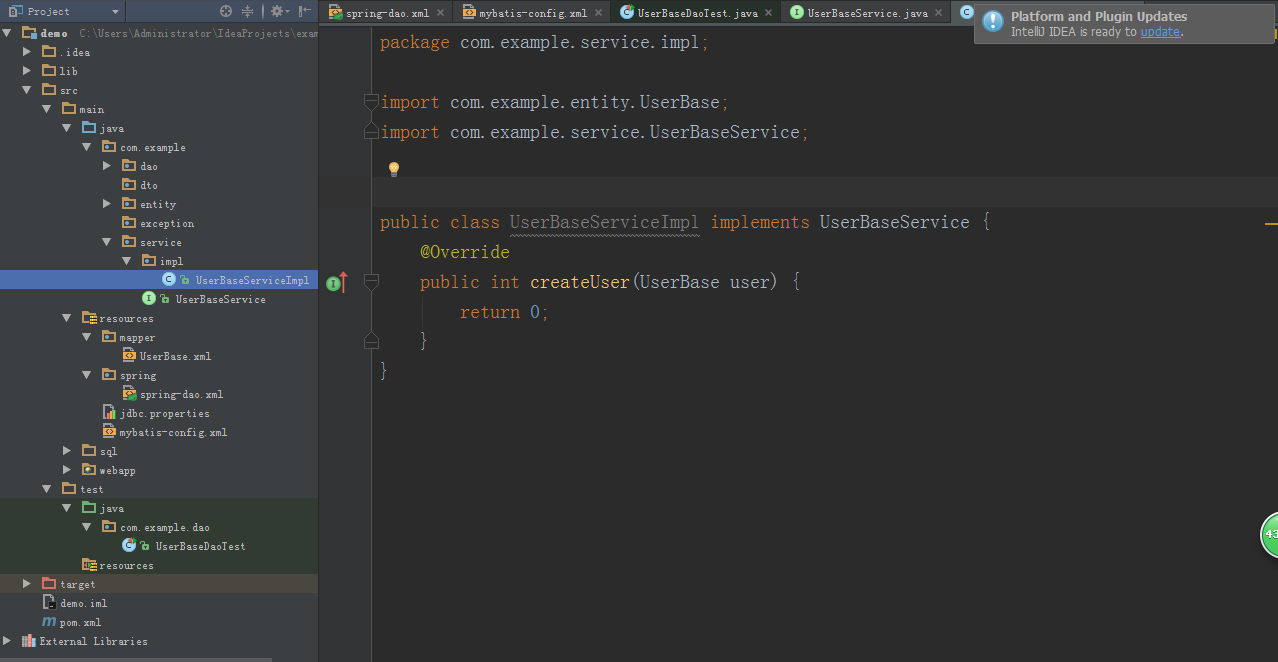
Task: Collapse the service package arrow
Action: pos(107,242)
